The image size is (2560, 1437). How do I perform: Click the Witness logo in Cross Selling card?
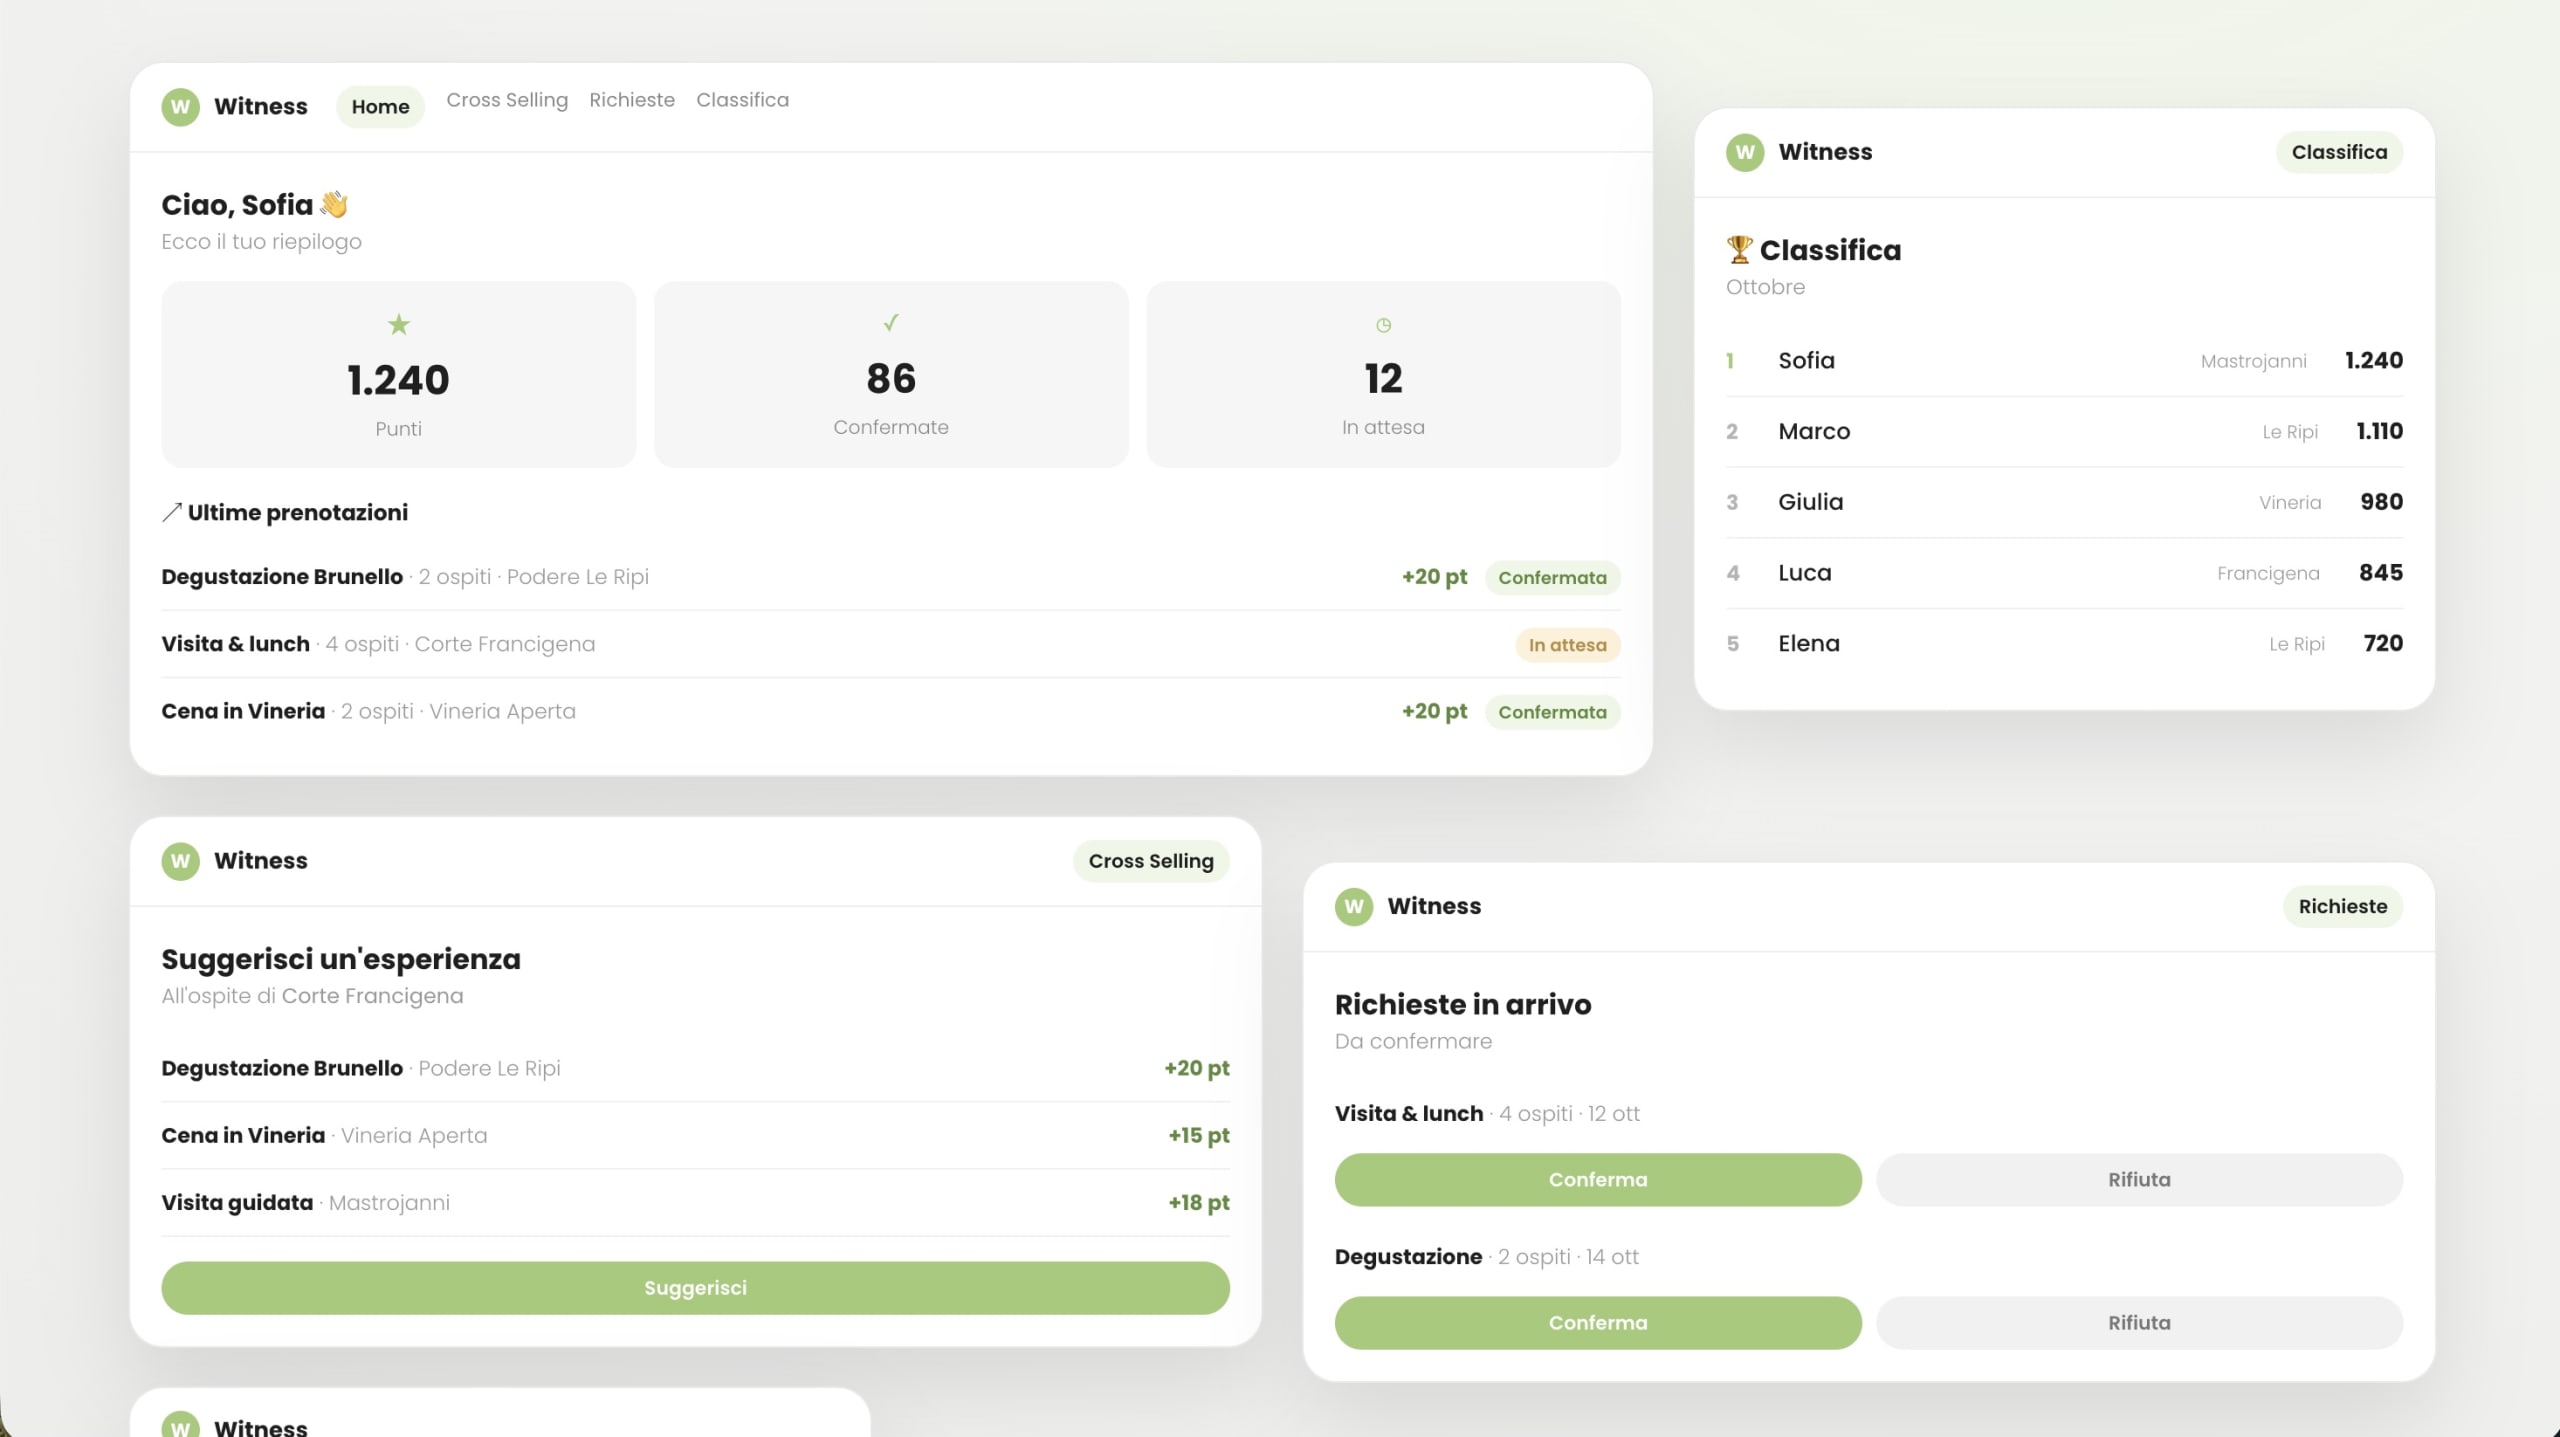point(180,861)
